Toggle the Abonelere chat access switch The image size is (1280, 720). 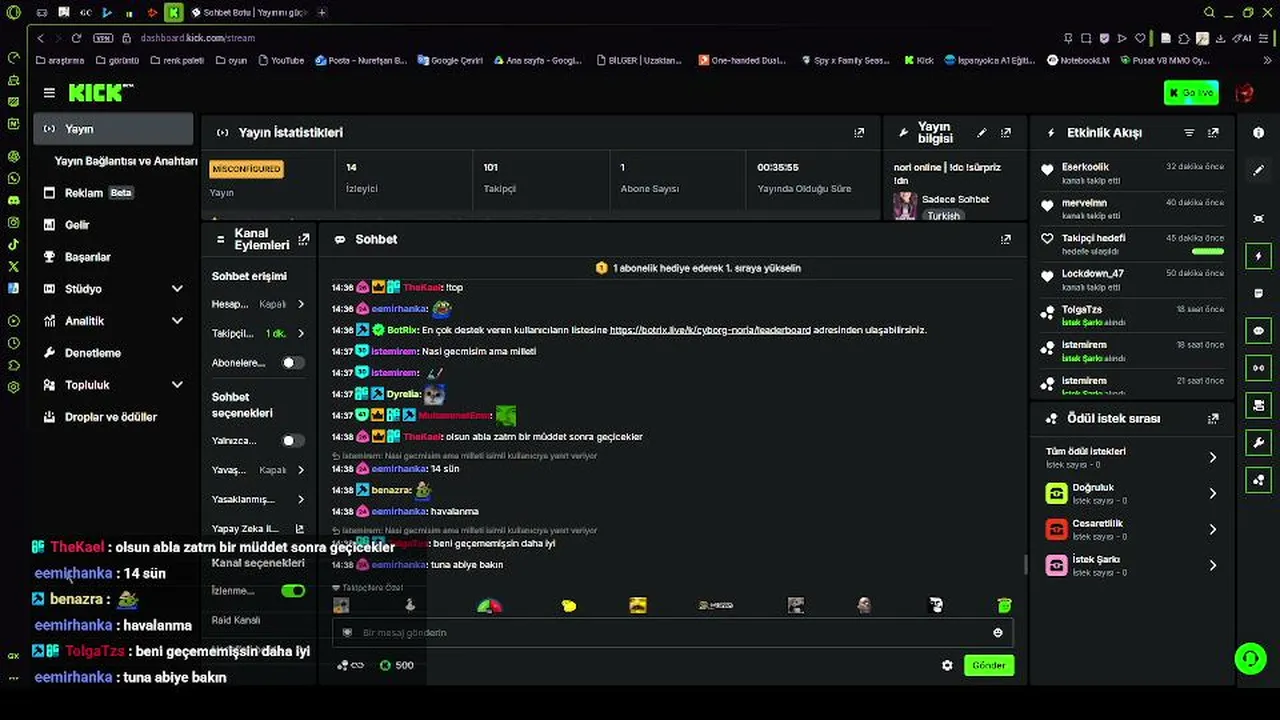pos(292,363)
